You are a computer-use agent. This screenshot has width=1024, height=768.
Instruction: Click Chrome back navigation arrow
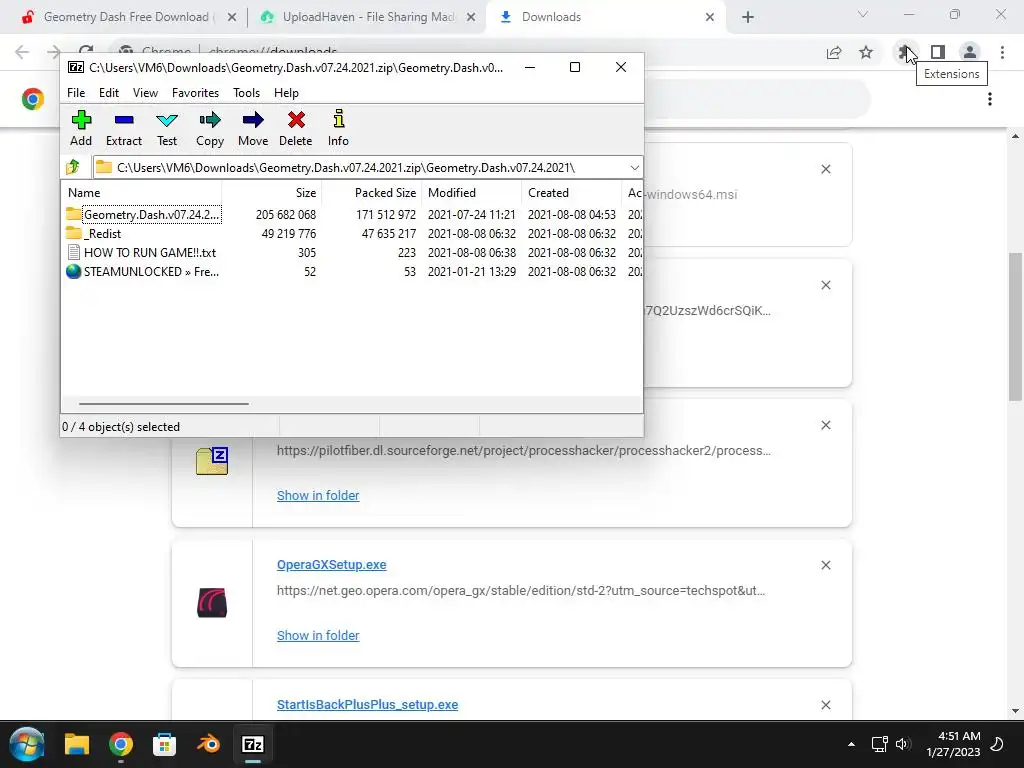[x=22, y=52]
